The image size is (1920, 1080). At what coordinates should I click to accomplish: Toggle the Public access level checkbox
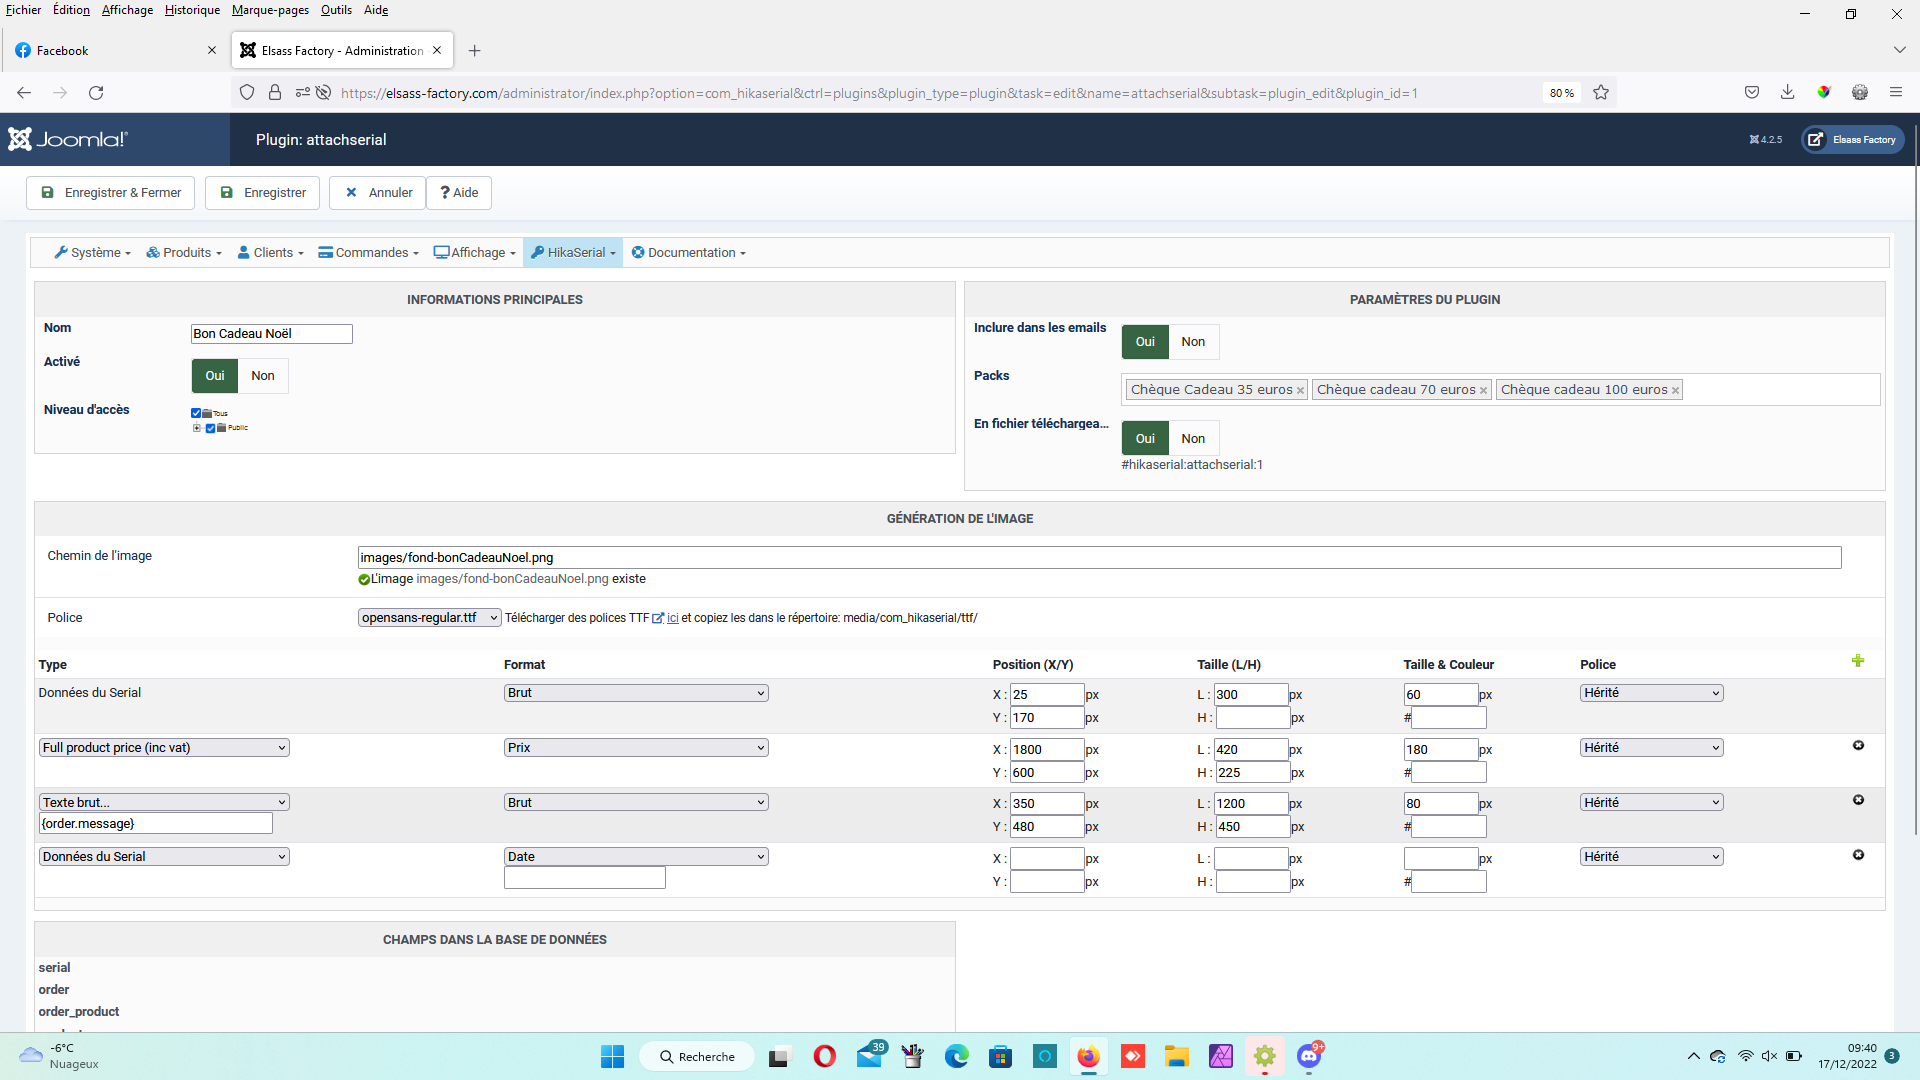pyautogui.click(x=211, y=428)
